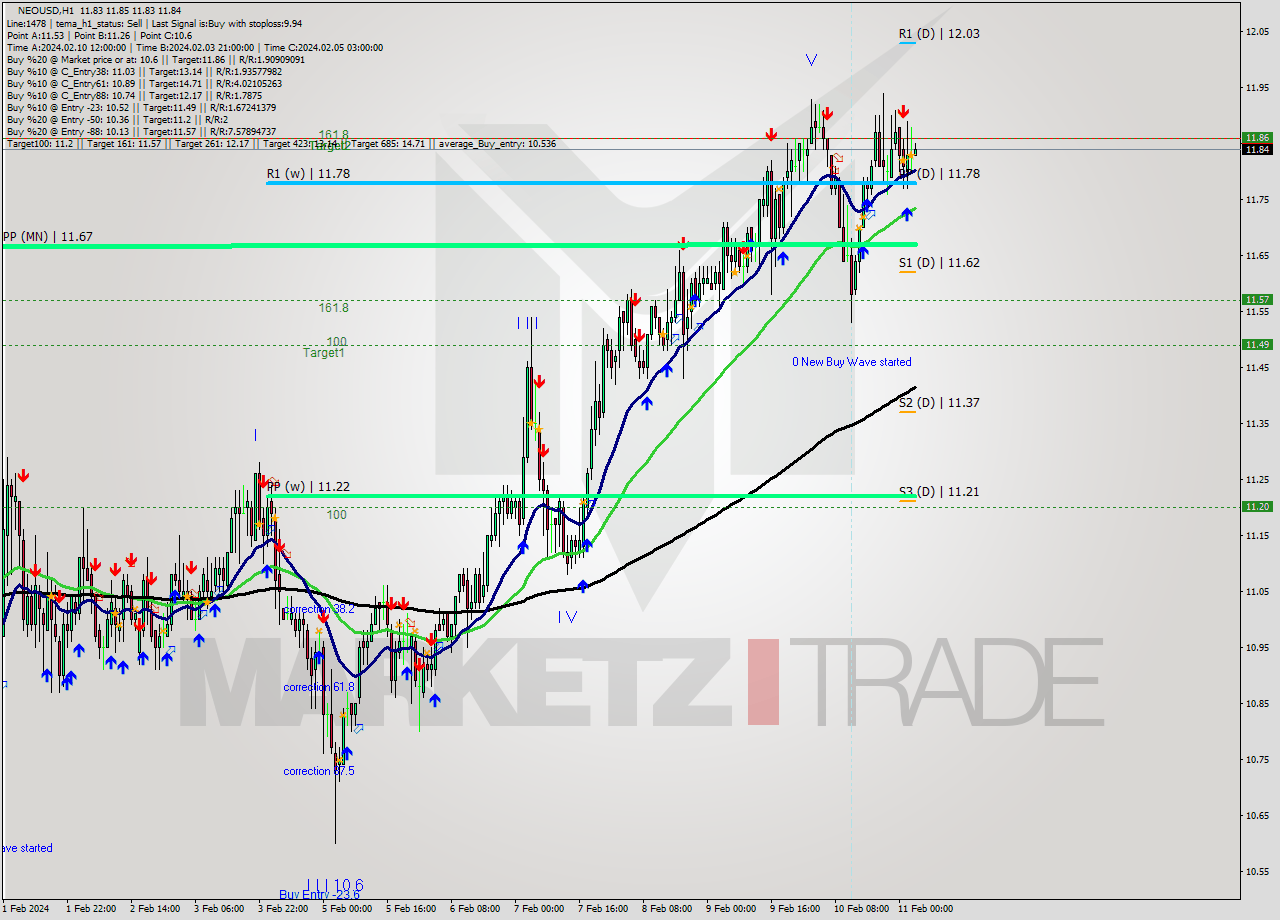1280x920 pixels.
Task: Click the '8 Feb 08:00' time axis label
Action: [667, 909]
